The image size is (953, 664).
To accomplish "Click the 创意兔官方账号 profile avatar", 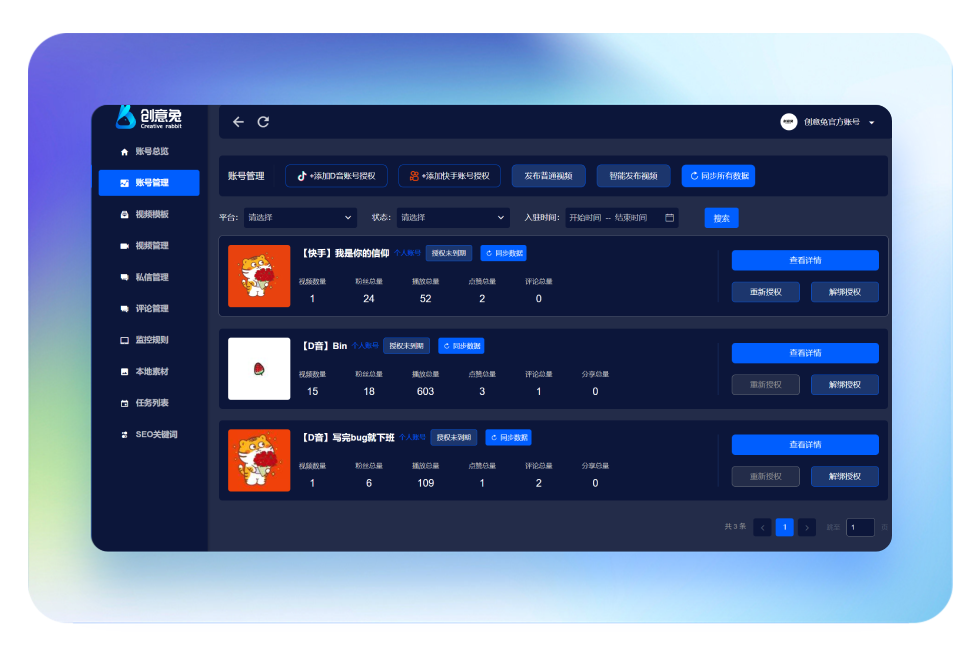I will tap(789, 122).
